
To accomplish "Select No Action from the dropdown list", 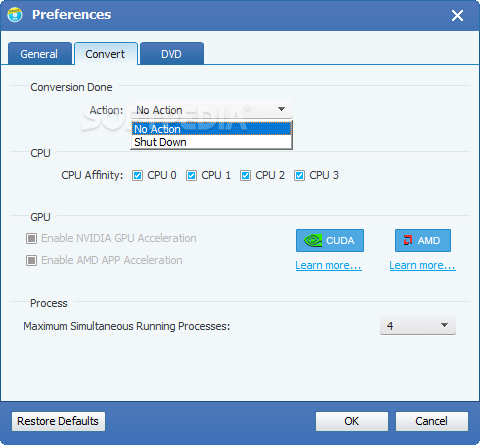I will pos(212,129).
